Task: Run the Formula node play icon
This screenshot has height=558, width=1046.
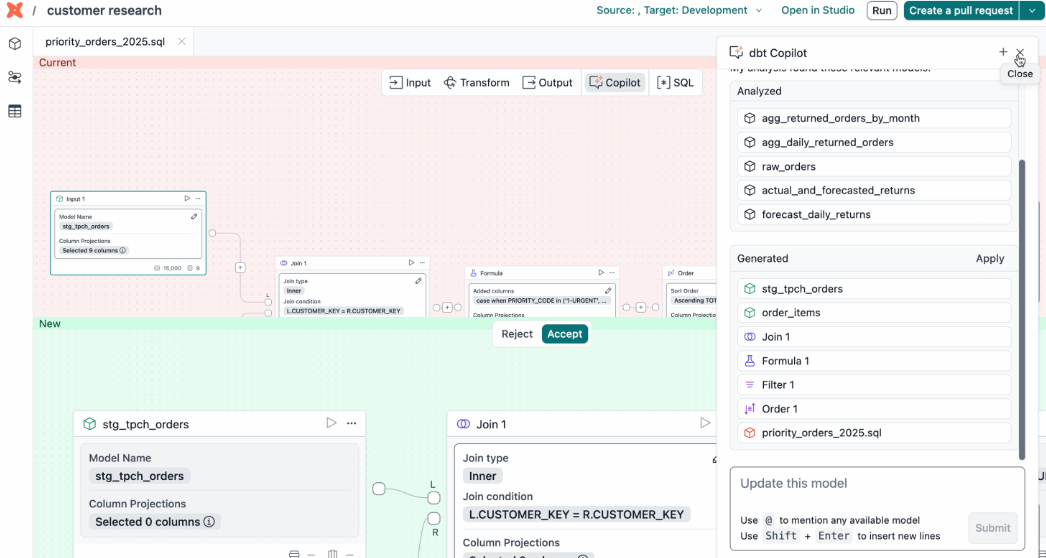Action: tap(601, 272)
